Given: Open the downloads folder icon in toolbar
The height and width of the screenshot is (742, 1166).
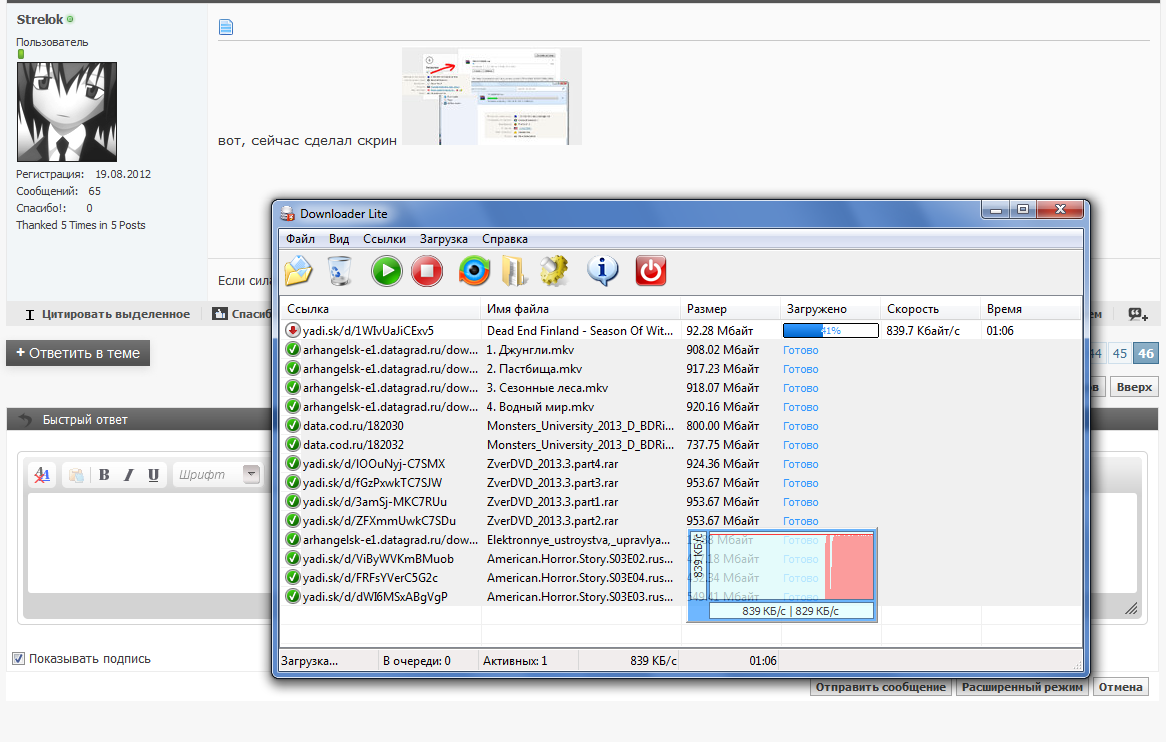Looking at the screenshot, I should click(514, 271).
